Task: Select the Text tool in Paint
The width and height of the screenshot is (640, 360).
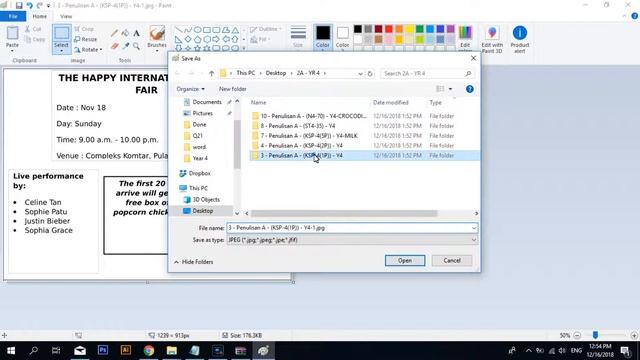Action: pos(136,33)
